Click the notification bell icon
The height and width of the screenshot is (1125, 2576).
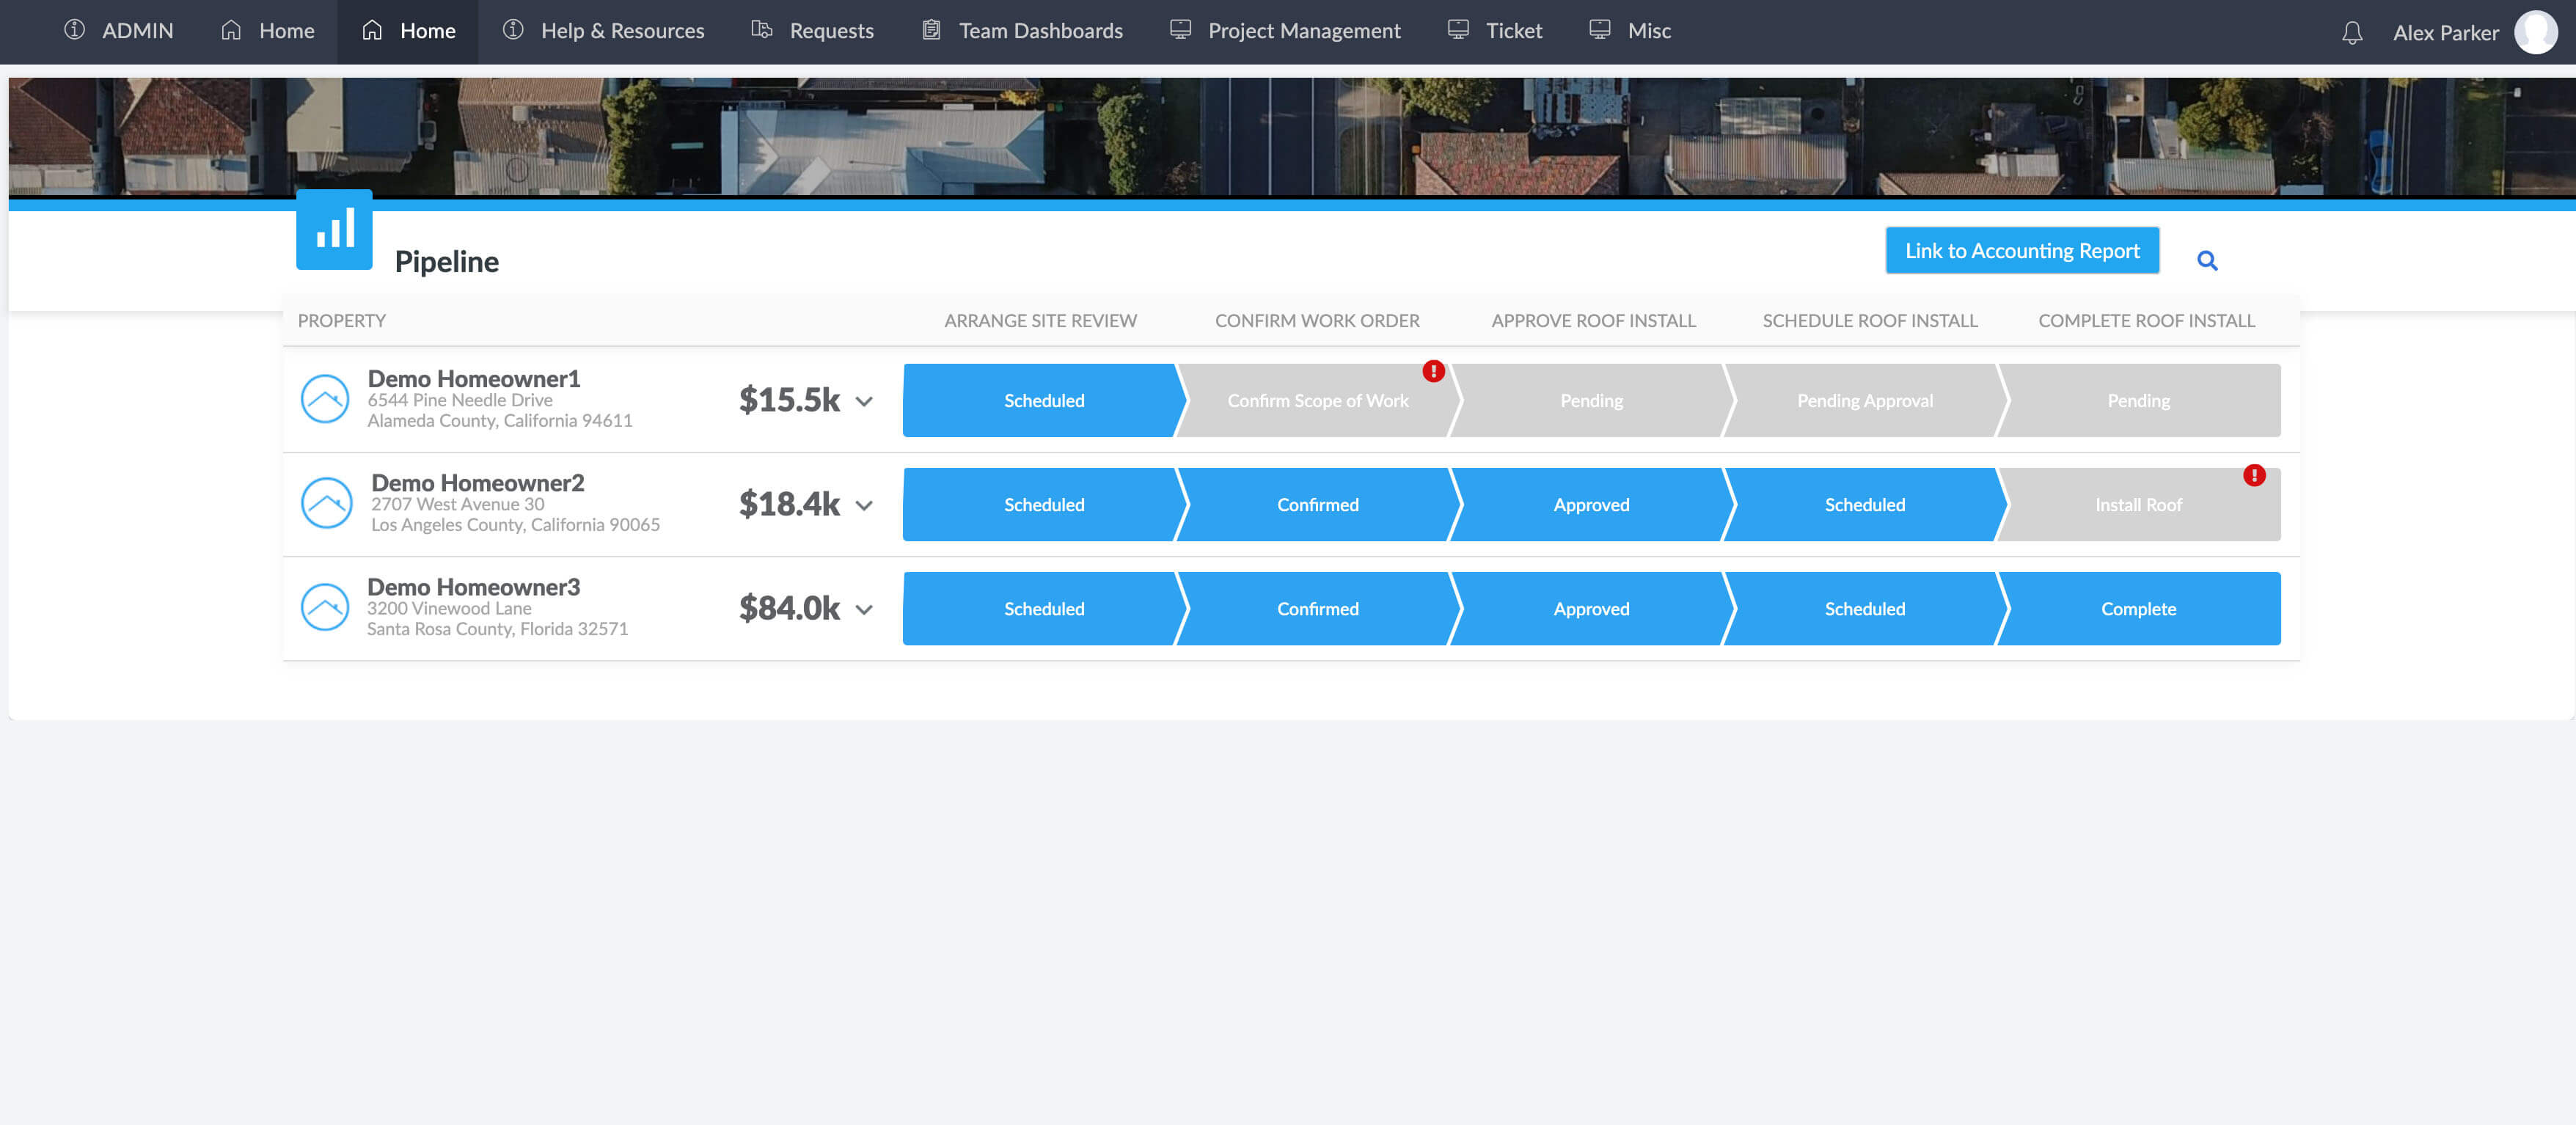click(x=2352, y=33)
